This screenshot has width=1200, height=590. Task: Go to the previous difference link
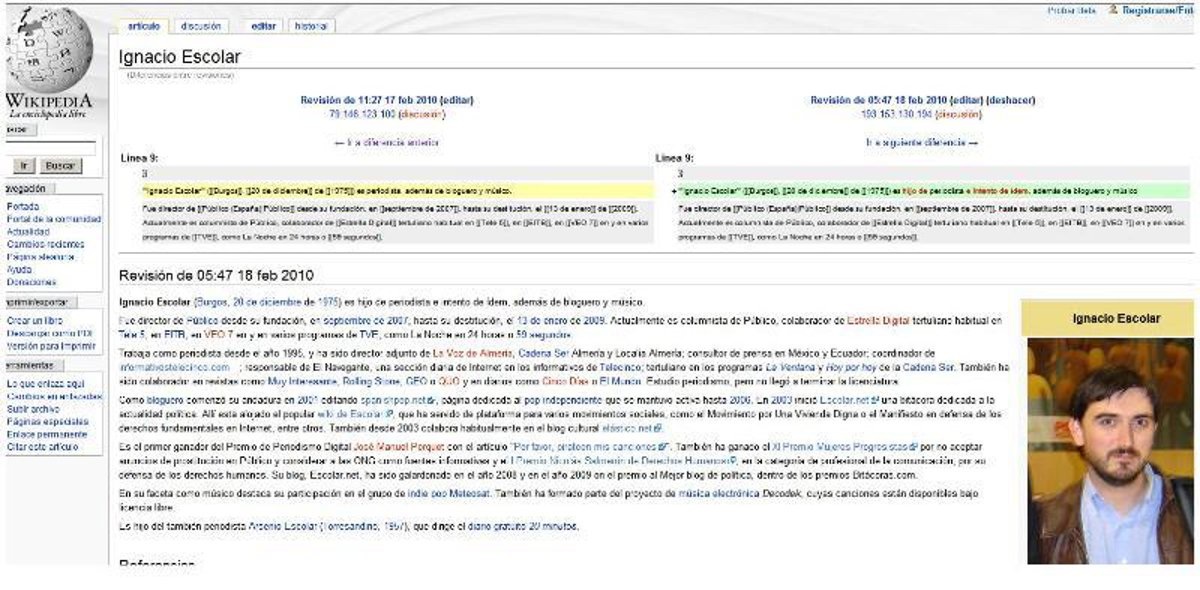pos(386,143)
